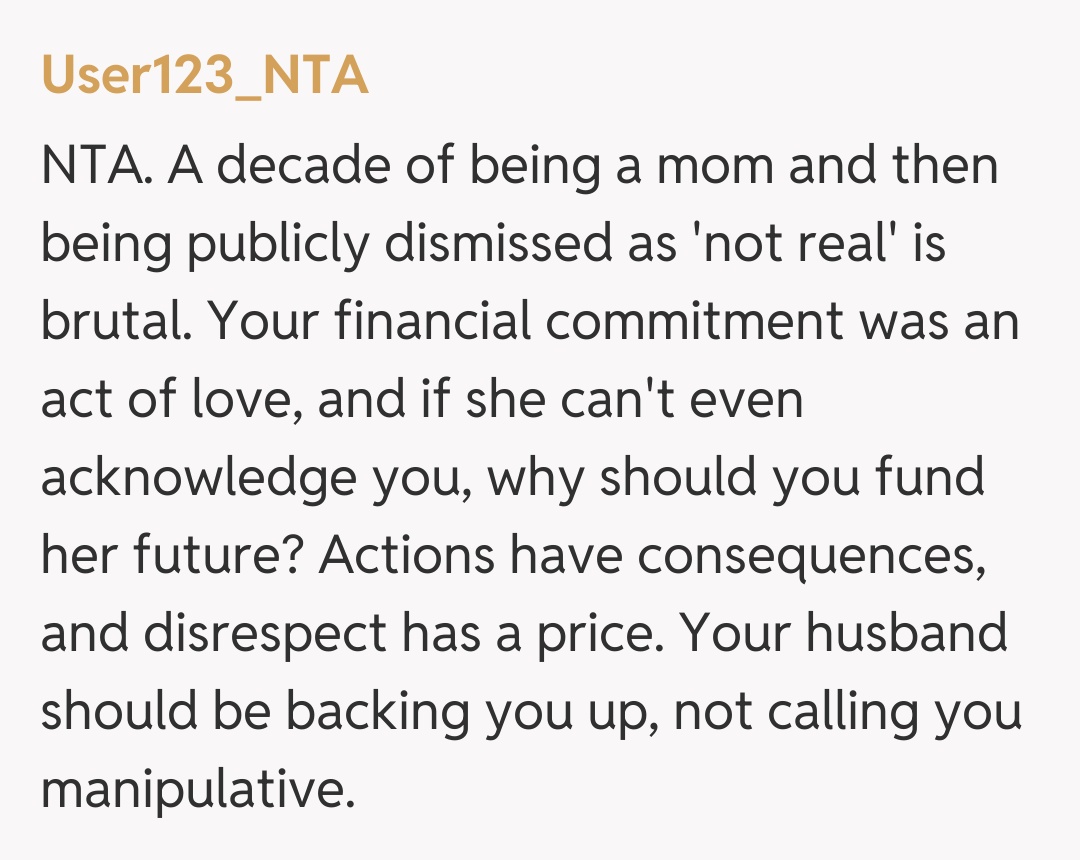This screenshot has width=1080, height=860.
Task: Click the word 'fund' in the comment
Action: 930,478
